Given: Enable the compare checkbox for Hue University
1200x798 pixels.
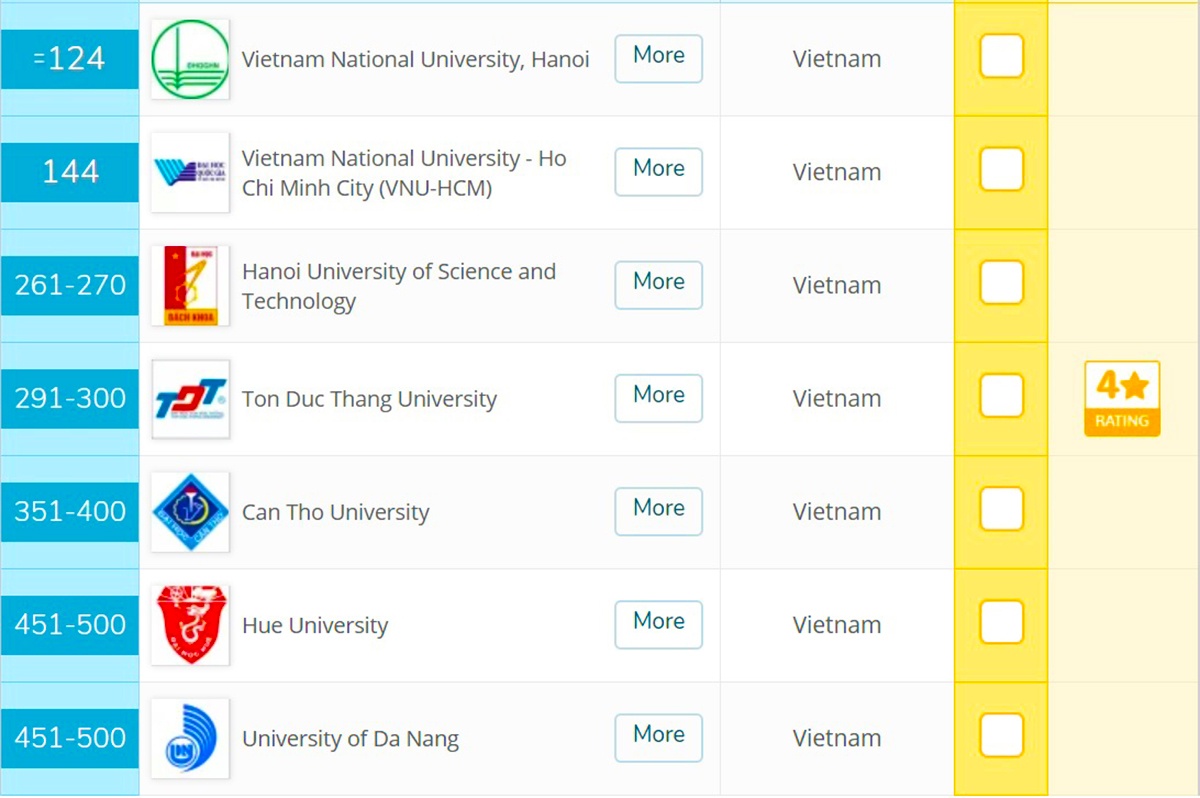Looking at the screenshot, I should tap(1000, 621).
